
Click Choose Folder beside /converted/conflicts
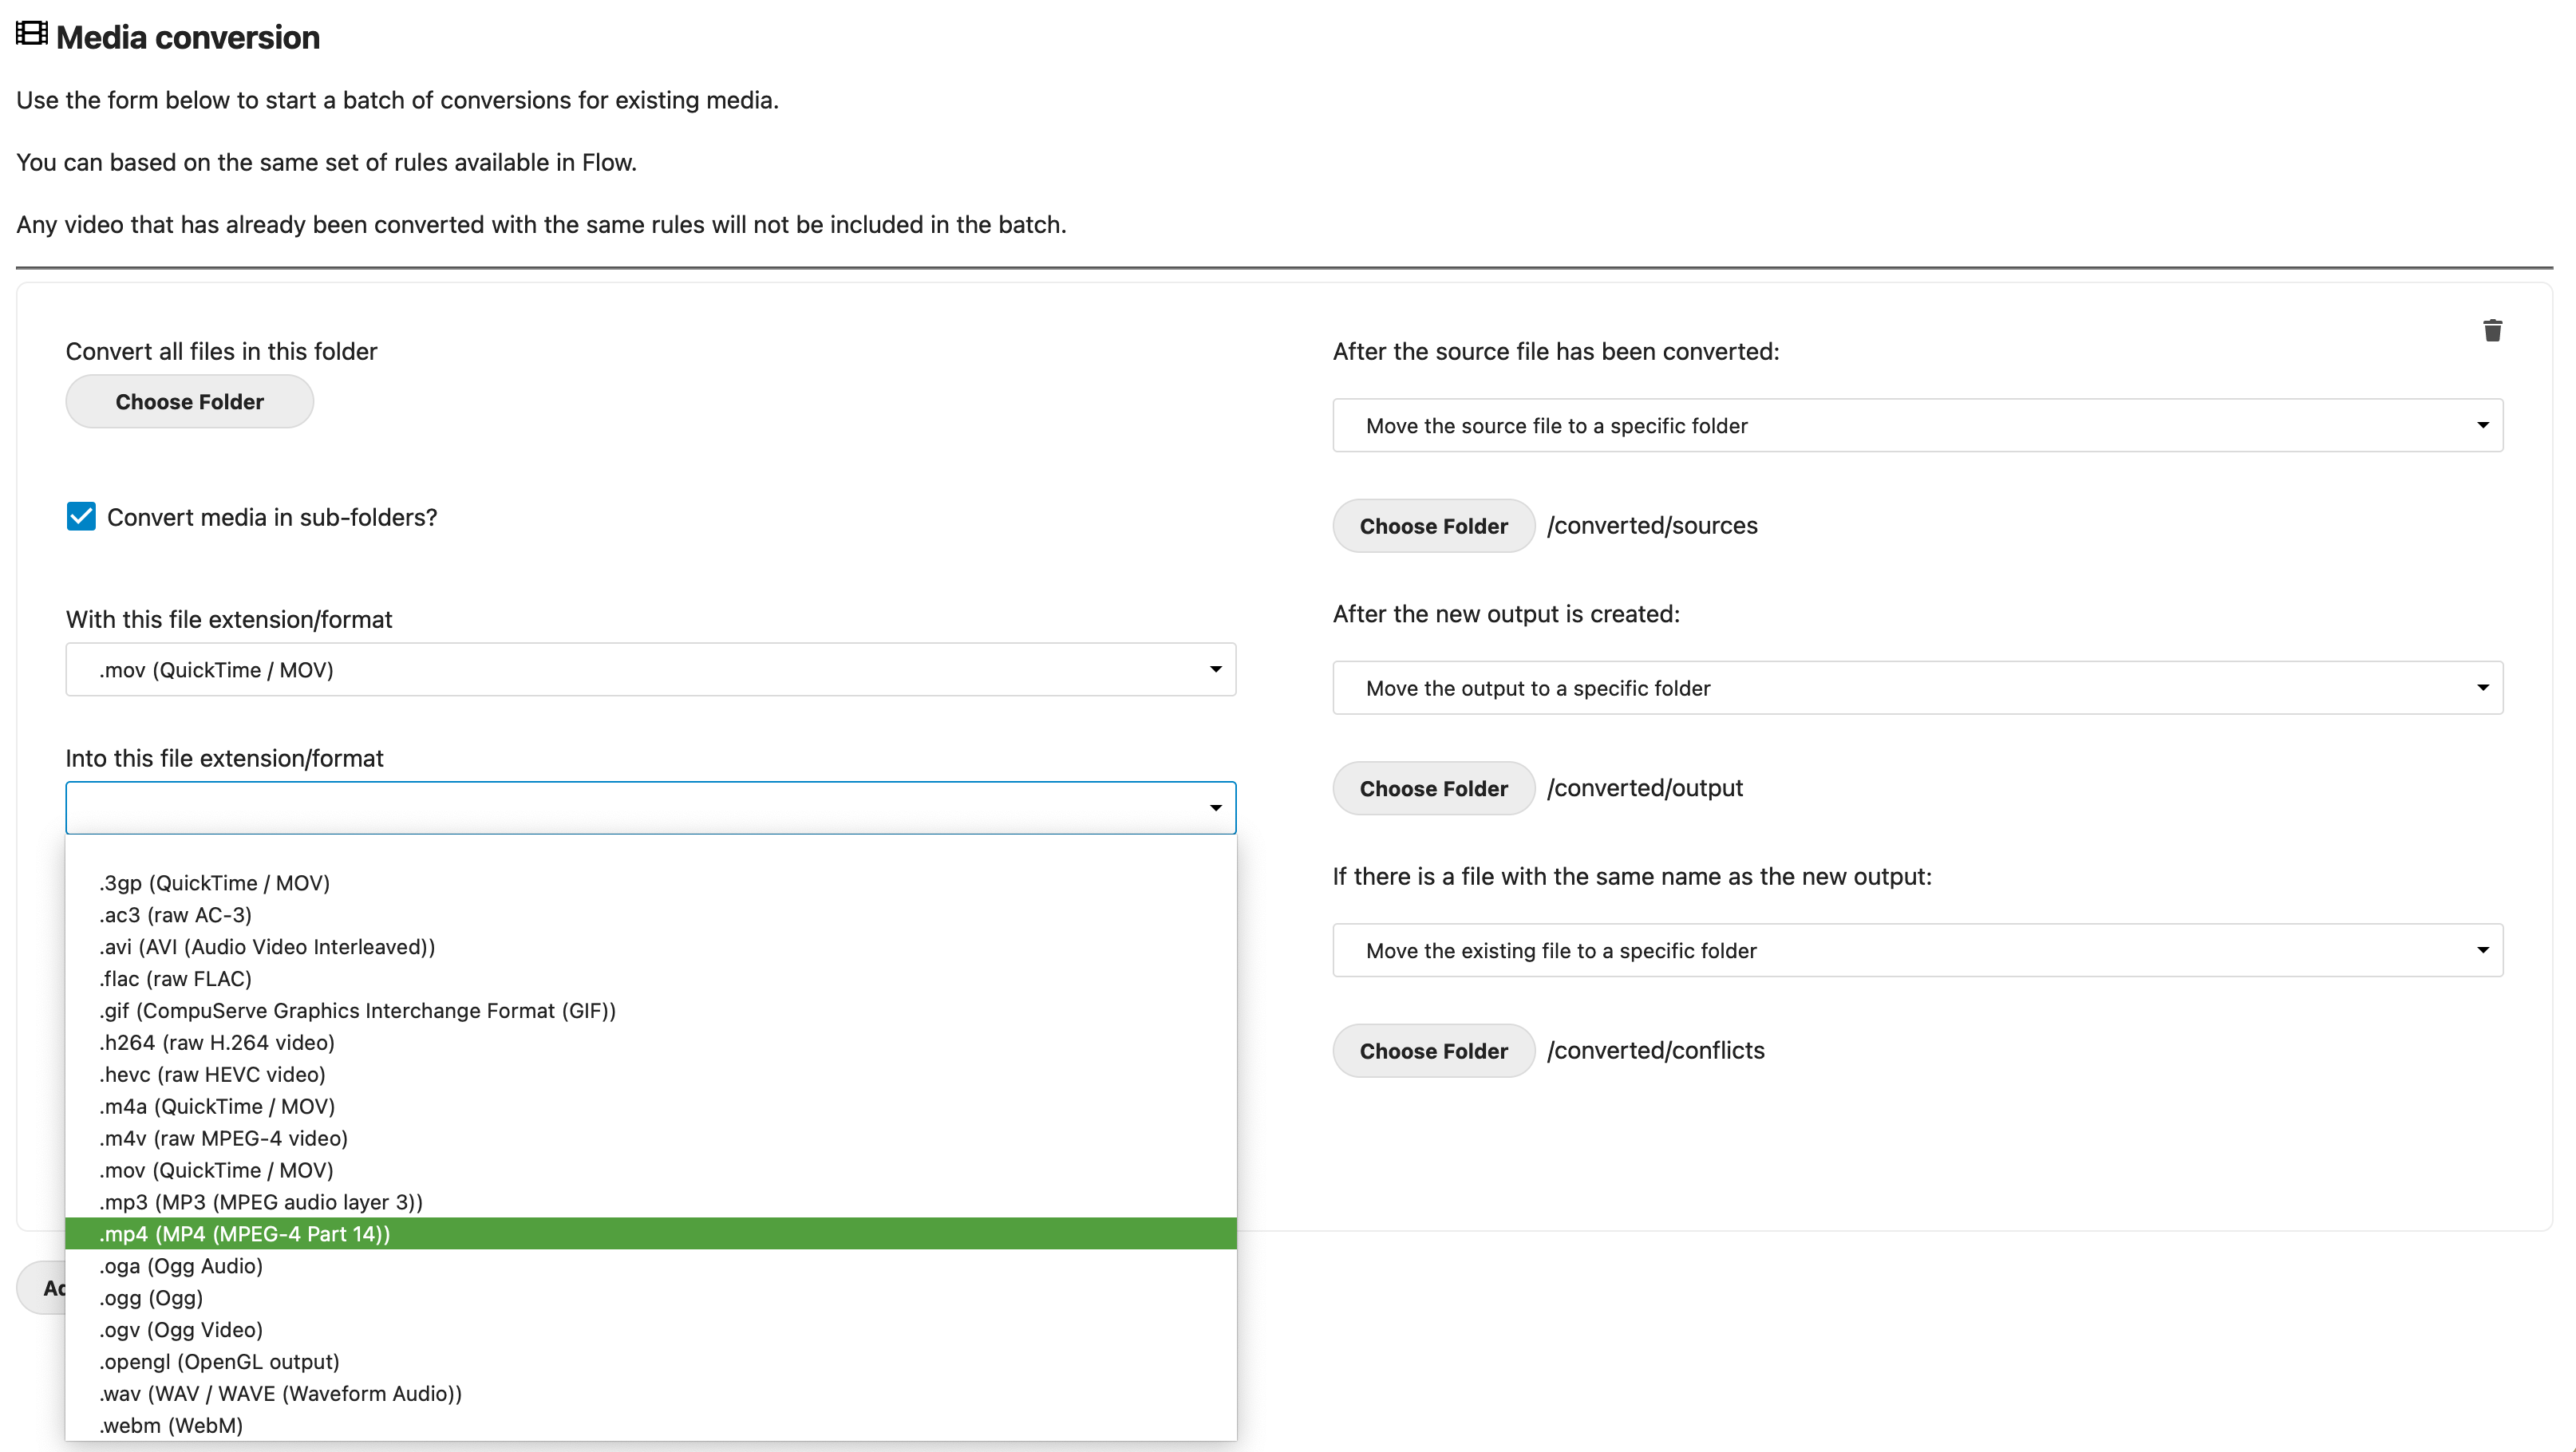pyautogui.click(x=1432, y=1051)
